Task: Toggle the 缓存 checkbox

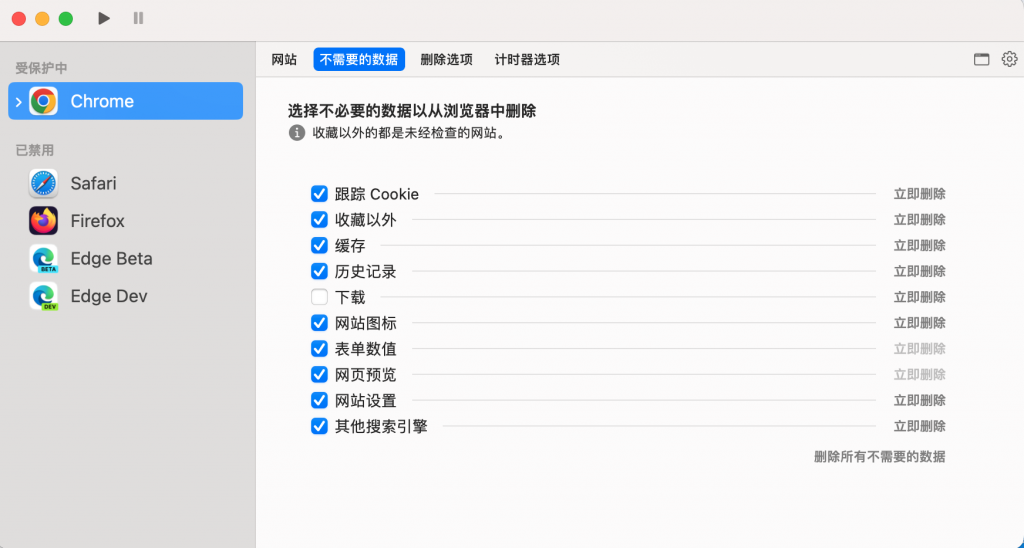Action: tap(319, 246)
